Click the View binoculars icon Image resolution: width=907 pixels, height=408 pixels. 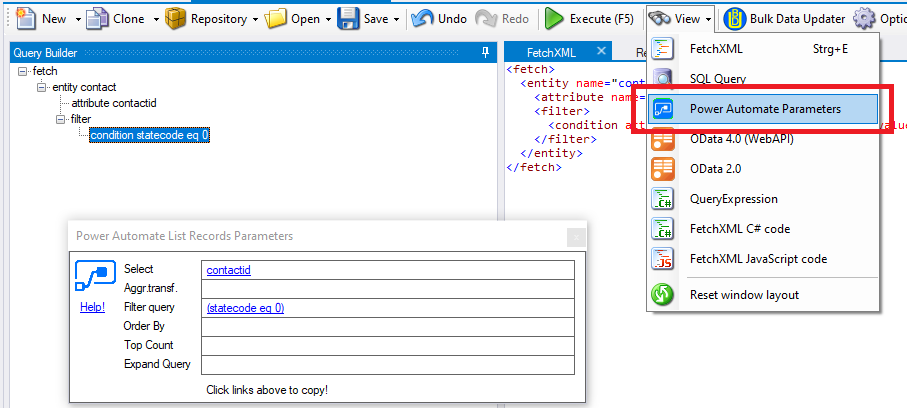(659, 19)
